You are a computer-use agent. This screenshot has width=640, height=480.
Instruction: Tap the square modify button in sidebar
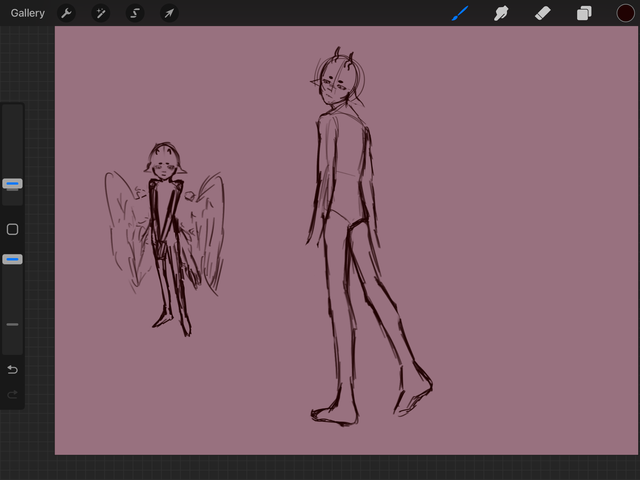tap(12, 229)
